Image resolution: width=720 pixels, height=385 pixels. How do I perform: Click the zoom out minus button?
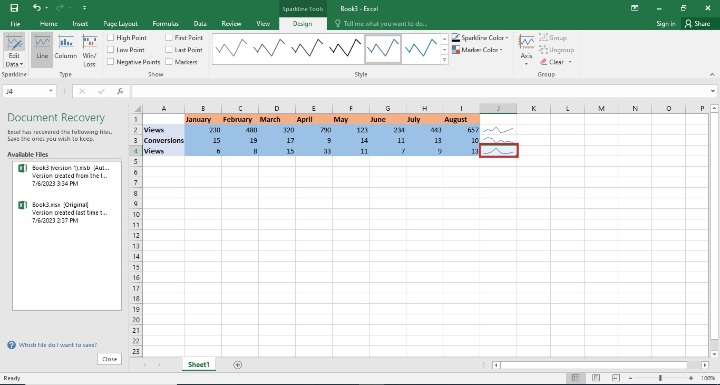click(630, 378)
